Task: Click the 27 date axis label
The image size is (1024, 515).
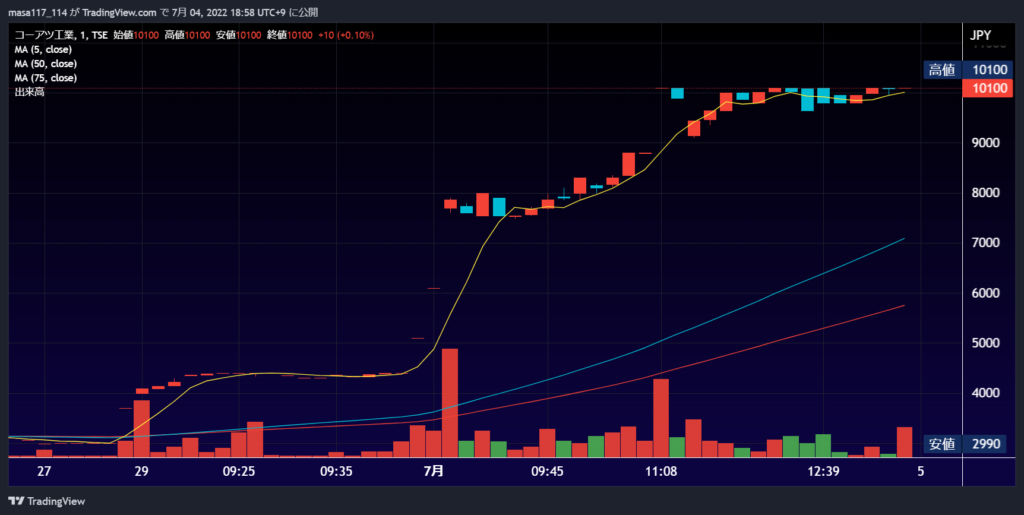Action: point(44,471)
